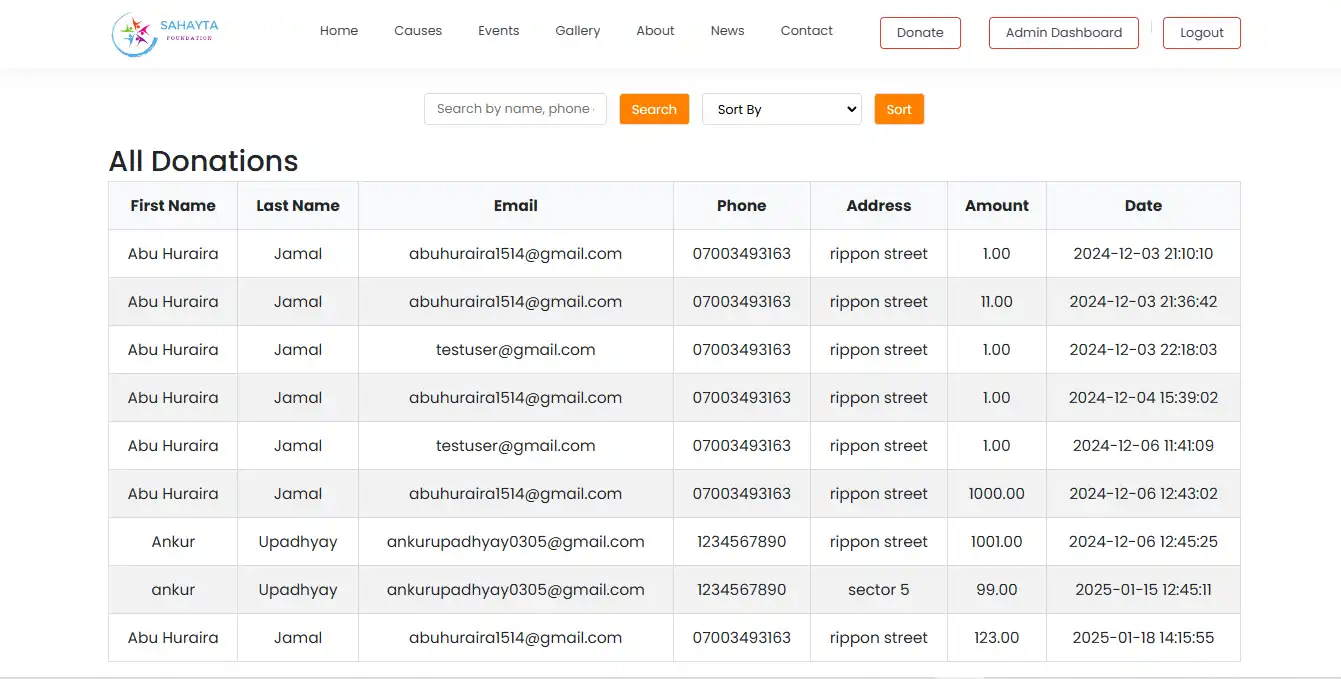Select the testuser@gmail.com email on 2024-12-03
This screenshot has width=1341, height=679.
pyautogui.click(x=515, y=350)
